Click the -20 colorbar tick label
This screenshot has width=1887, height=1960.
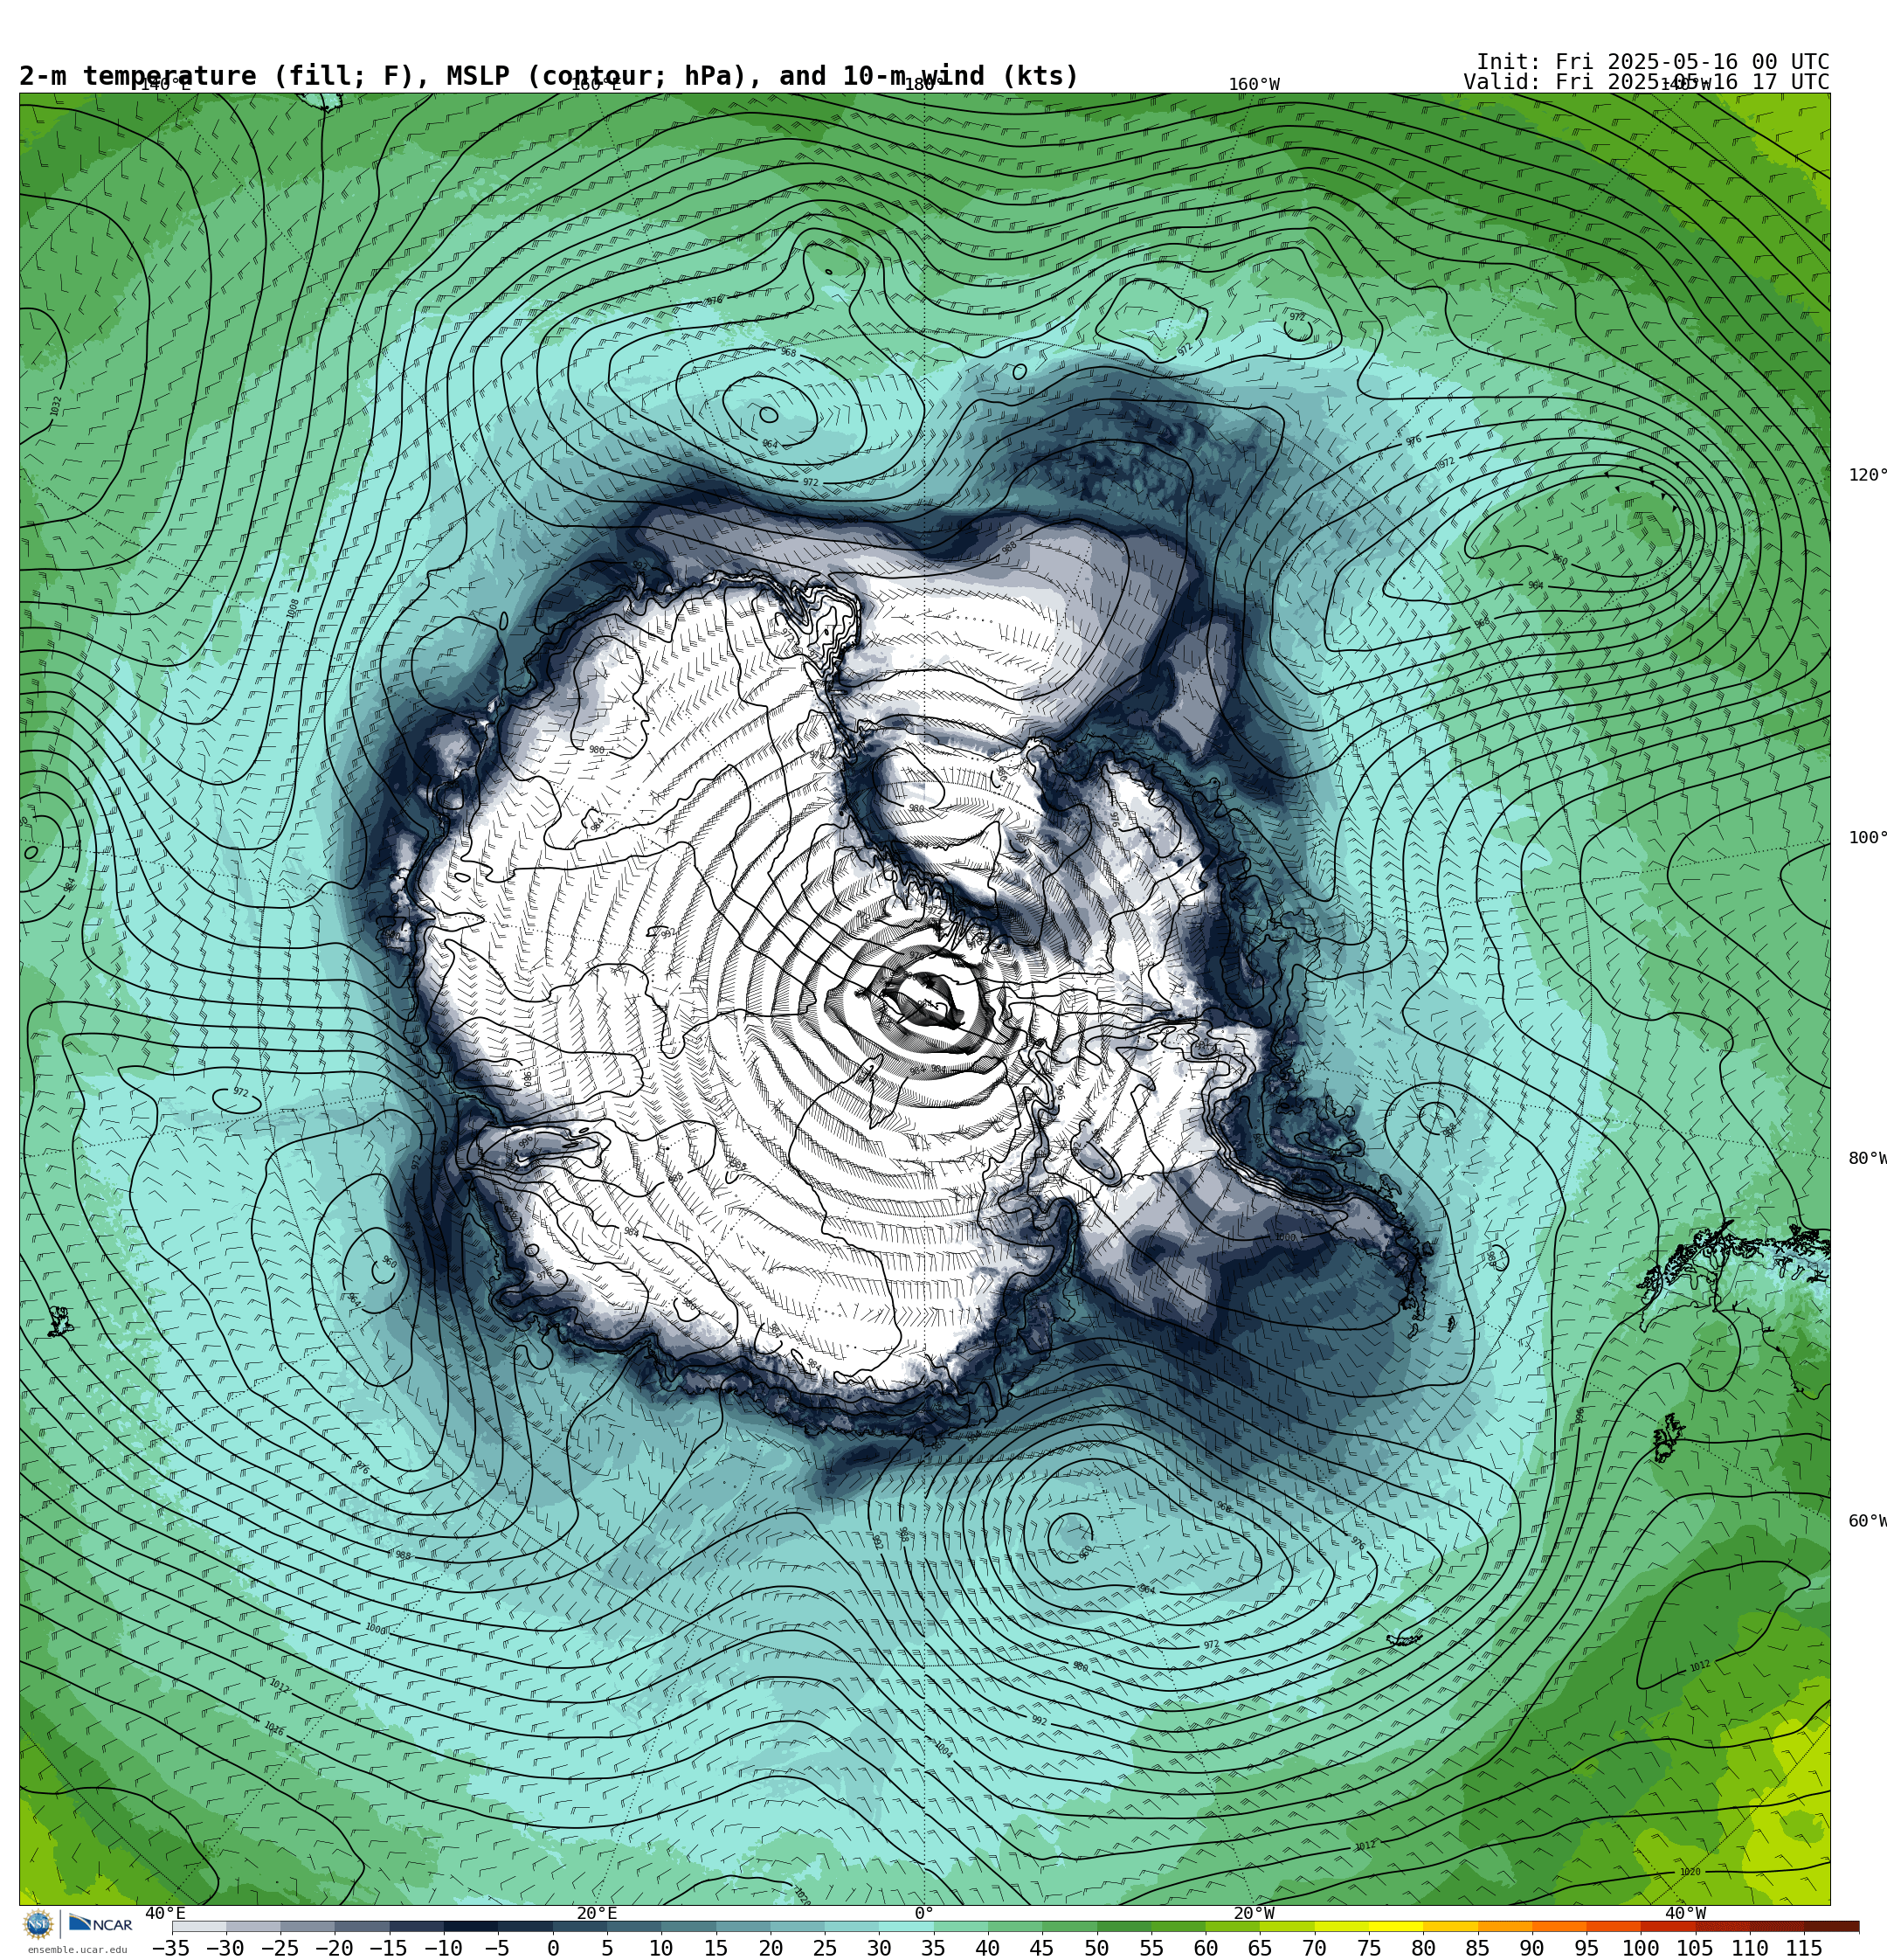pos(334,1948)
